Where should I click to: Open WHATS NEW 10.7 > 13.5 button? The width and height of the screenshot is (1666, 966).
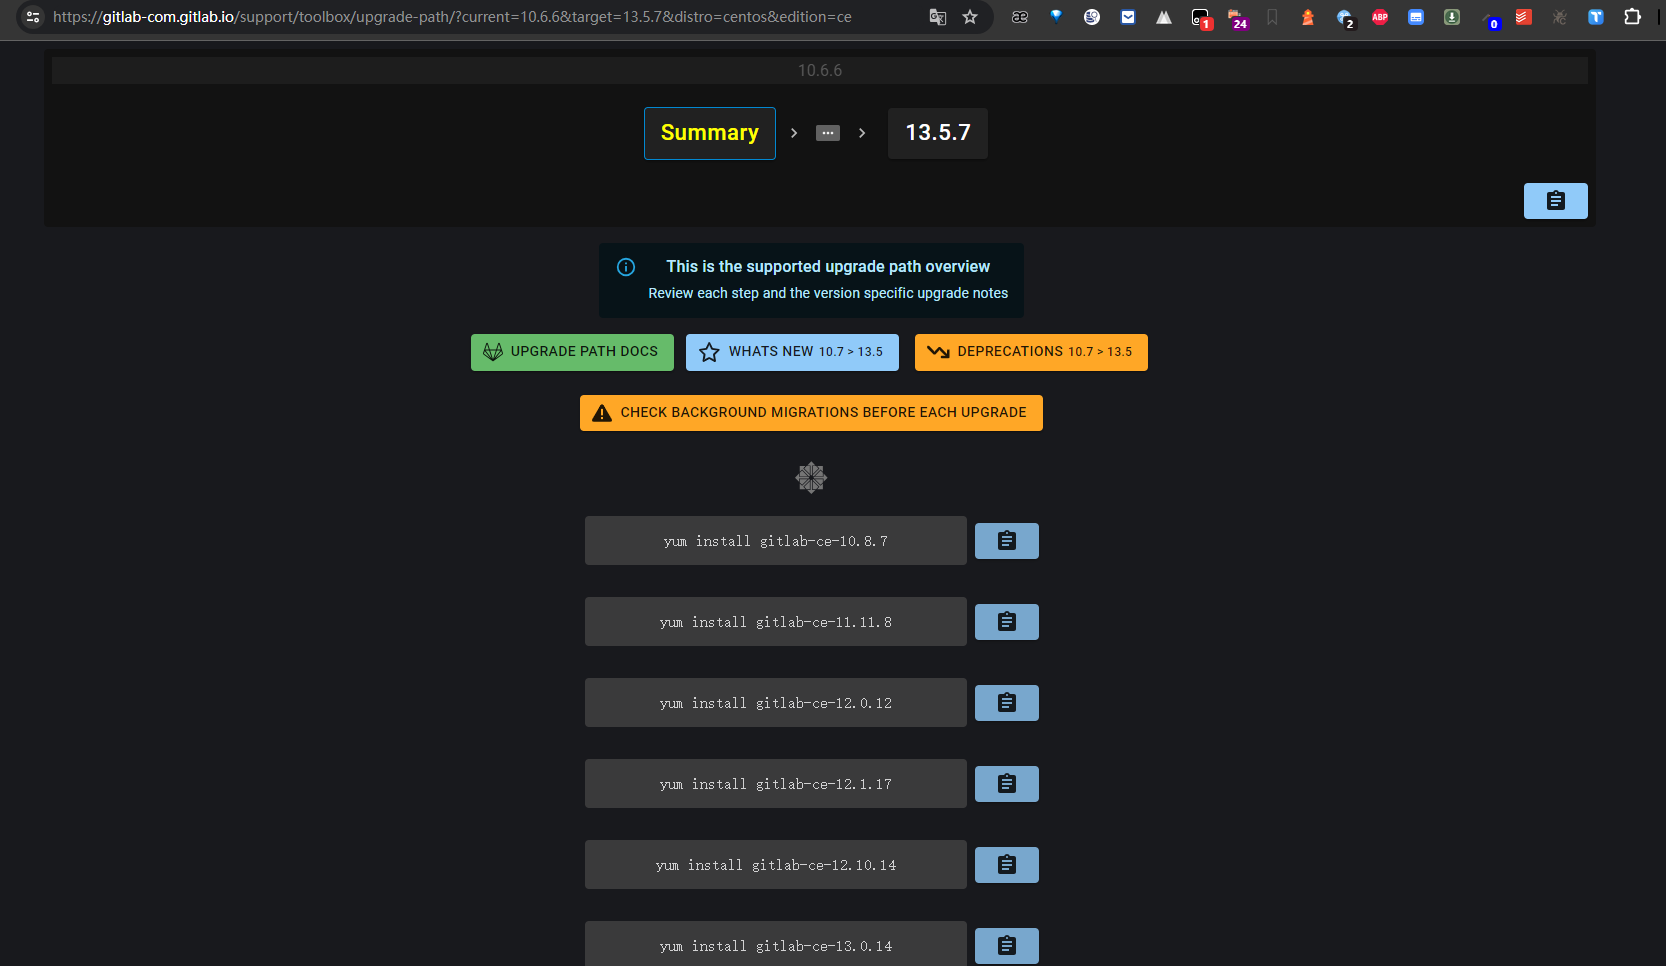point(792,352)
